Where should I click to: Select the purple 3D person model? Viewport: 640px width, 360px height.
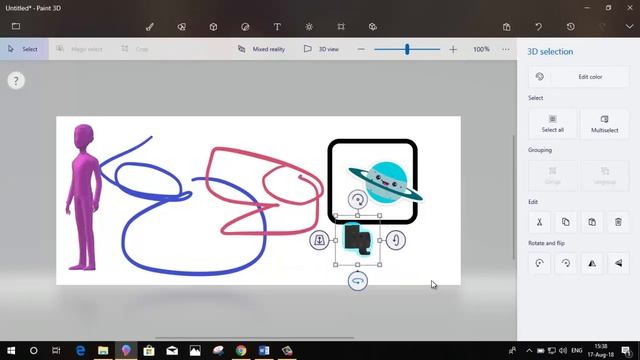84,197
